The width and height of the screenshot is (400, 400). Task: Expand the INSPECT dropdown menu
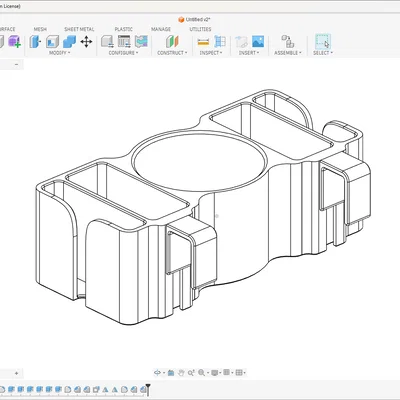(211, 53)
